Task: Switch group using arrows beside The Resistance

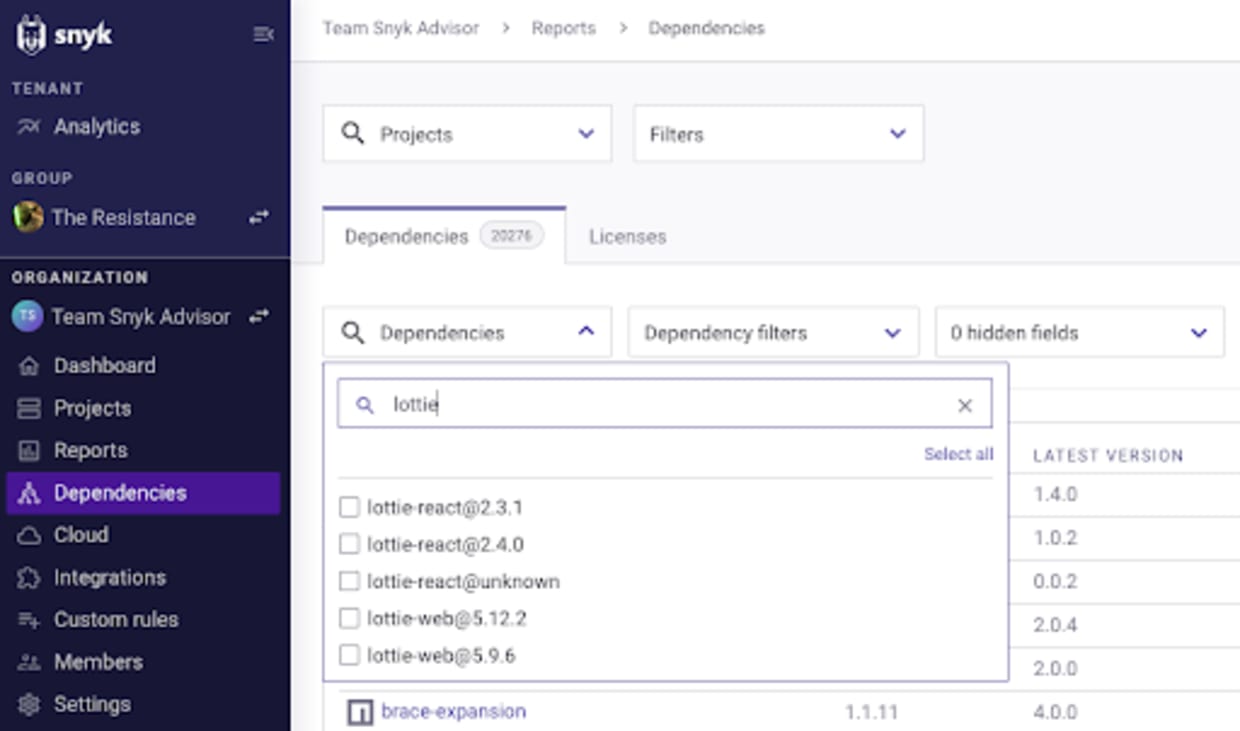Action: [259, 217]
